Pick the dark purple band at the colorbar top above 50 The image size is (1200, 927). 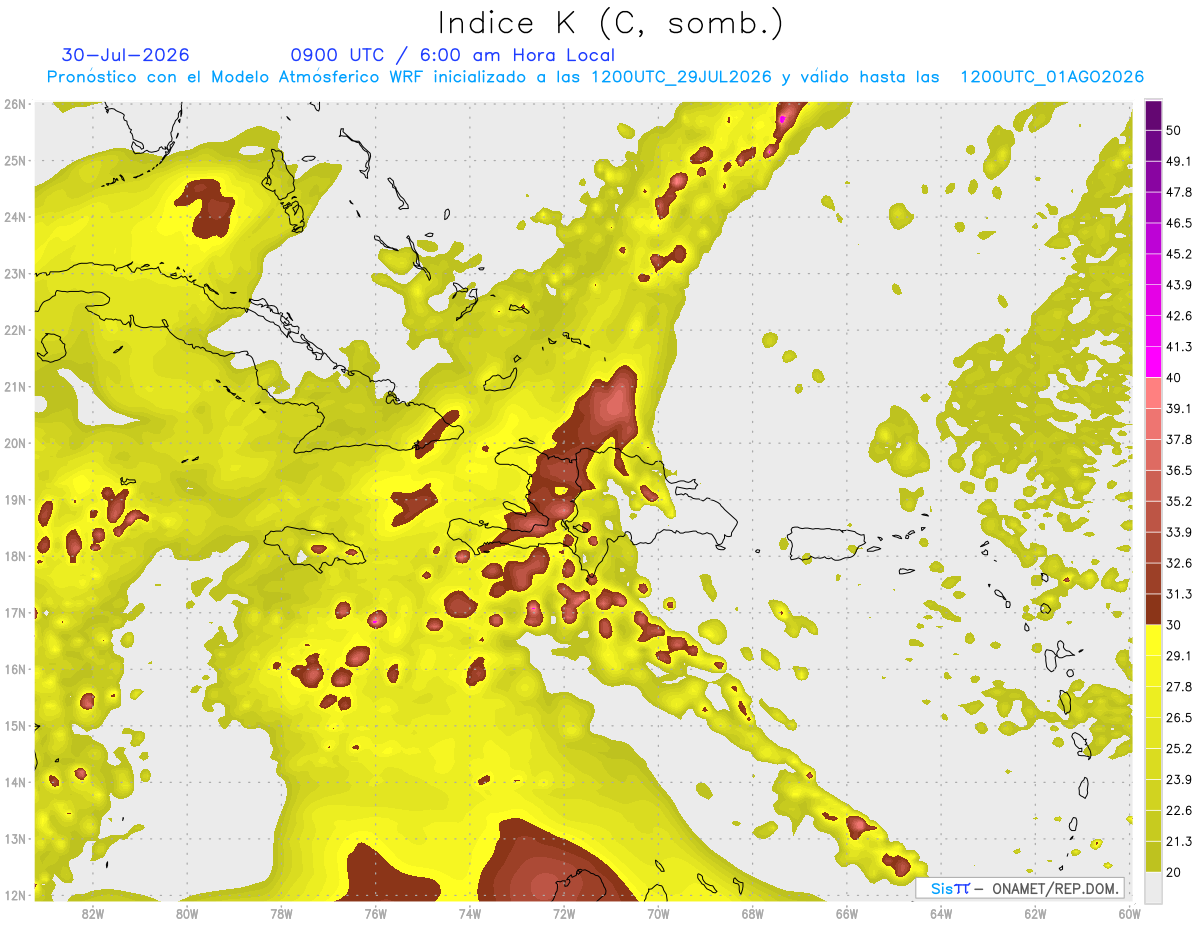(x=1154, y=115)
